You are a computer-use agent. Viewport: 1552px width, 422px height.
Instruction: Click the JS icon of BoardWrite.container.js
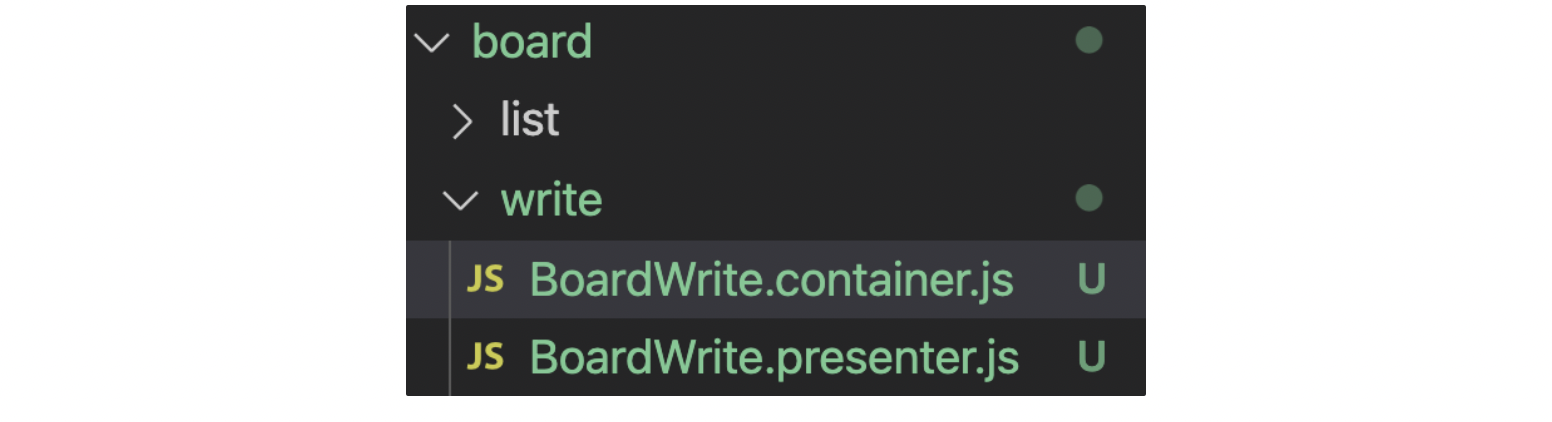pos(485,280)
